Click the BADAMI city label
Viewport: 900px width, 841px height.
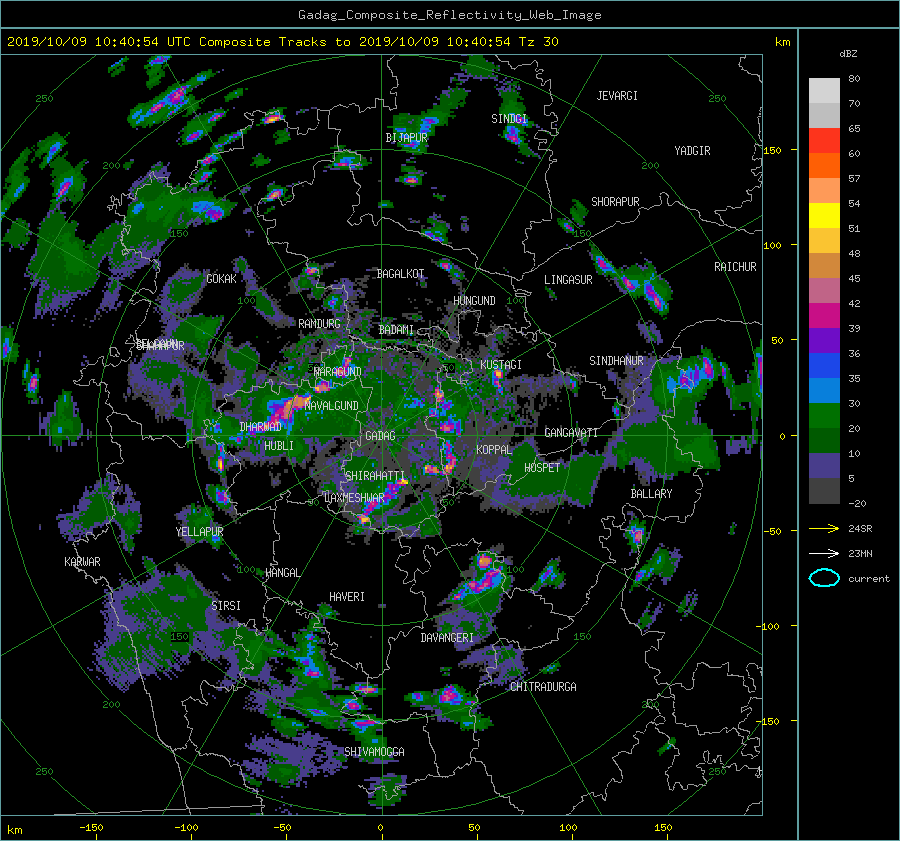[x=396, y=330]
